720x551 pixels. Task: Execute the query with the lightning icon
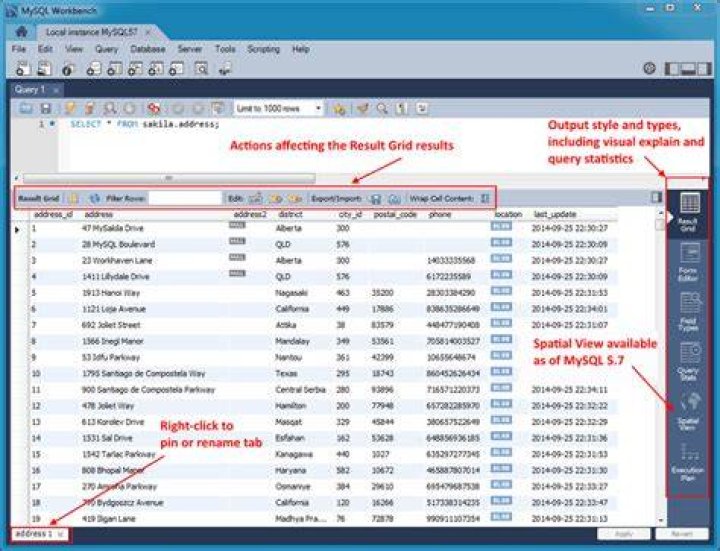[x=70, y=108]
